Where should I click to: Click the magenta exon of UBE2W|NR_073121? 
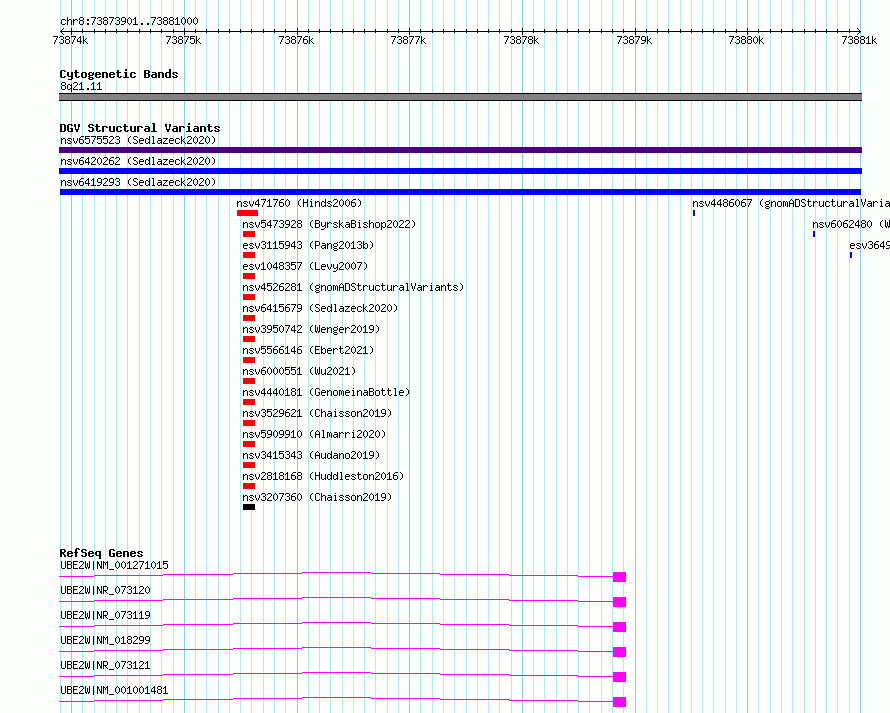(619, 677)
